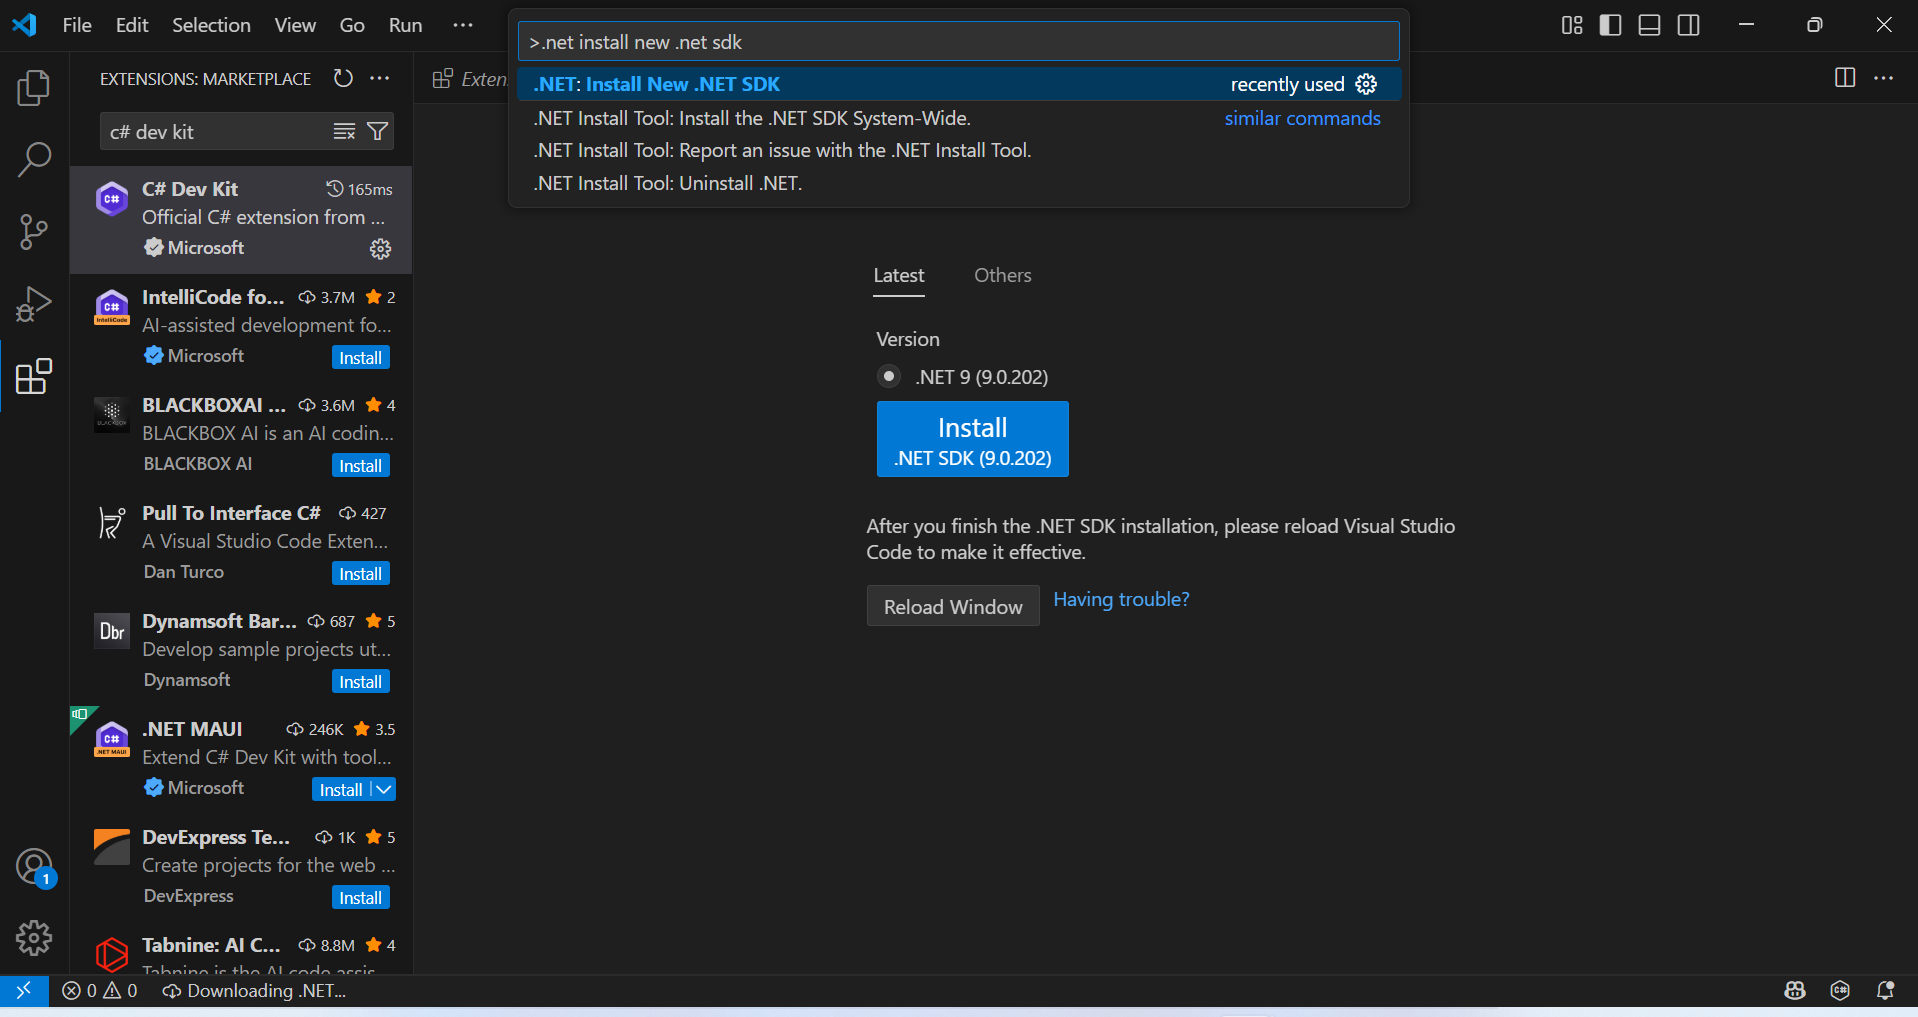Open the Explorer view in activity bar
The image size is (1918, 1017).
click(x=34, y=88)
